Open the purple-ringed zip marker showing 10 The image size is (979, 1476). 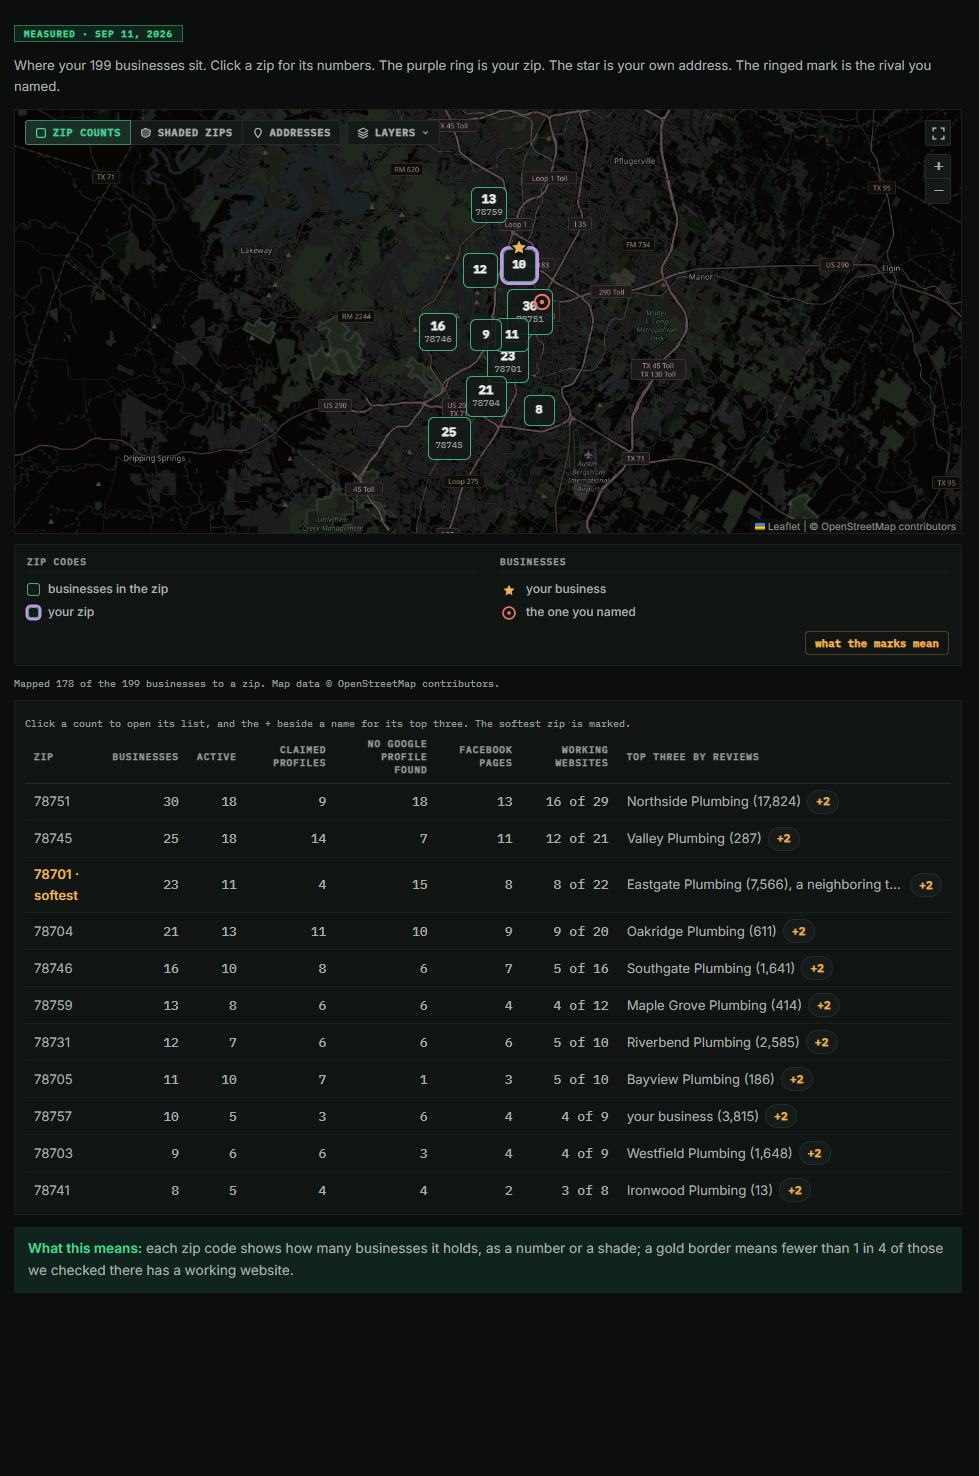(519, 265)
